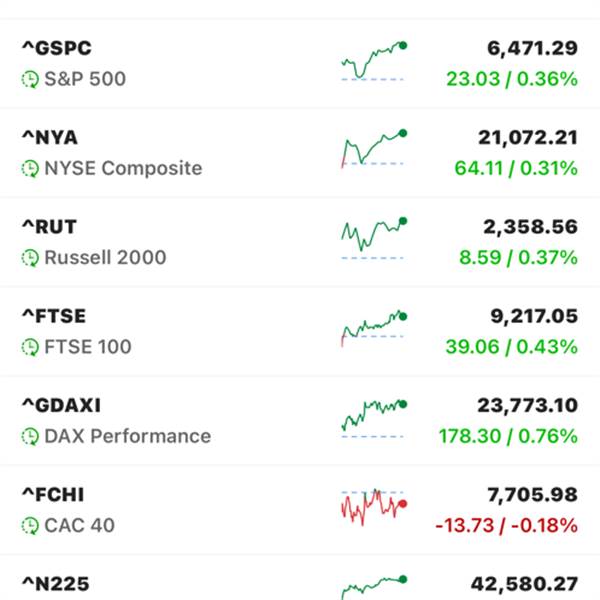Click the clock icon beside DAX Performance

pos(30,437)
